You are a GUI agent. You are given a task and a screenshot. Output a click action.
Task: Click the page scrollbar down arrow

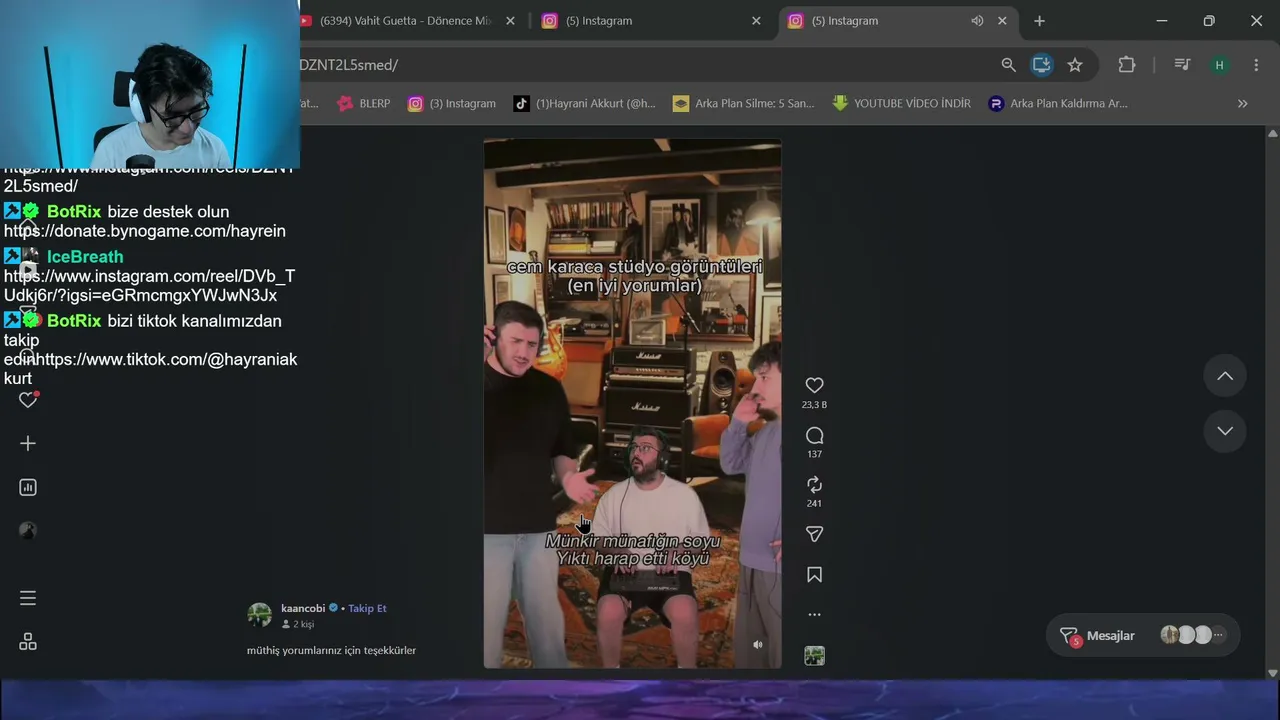(1272, 673)
